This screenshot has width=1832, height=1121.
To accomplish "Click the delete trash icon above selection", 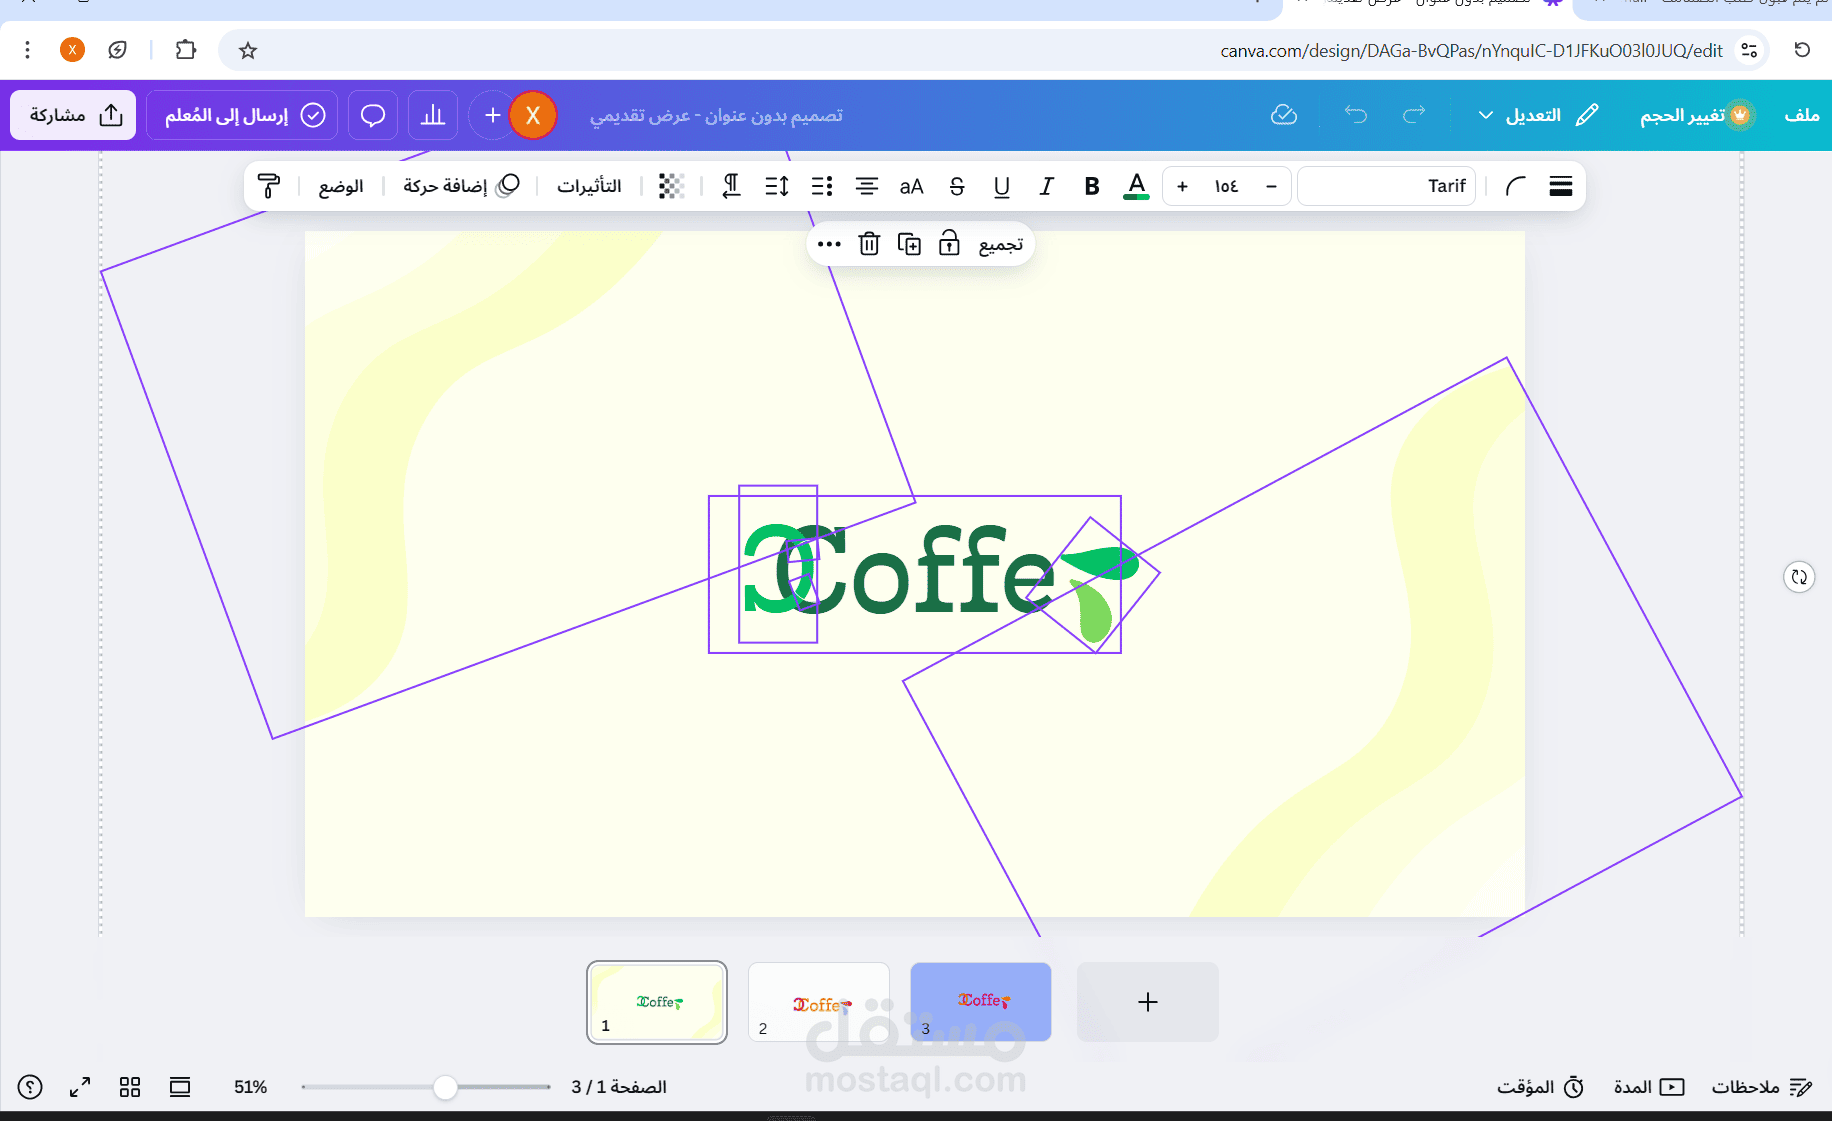I will coord(869,244).
